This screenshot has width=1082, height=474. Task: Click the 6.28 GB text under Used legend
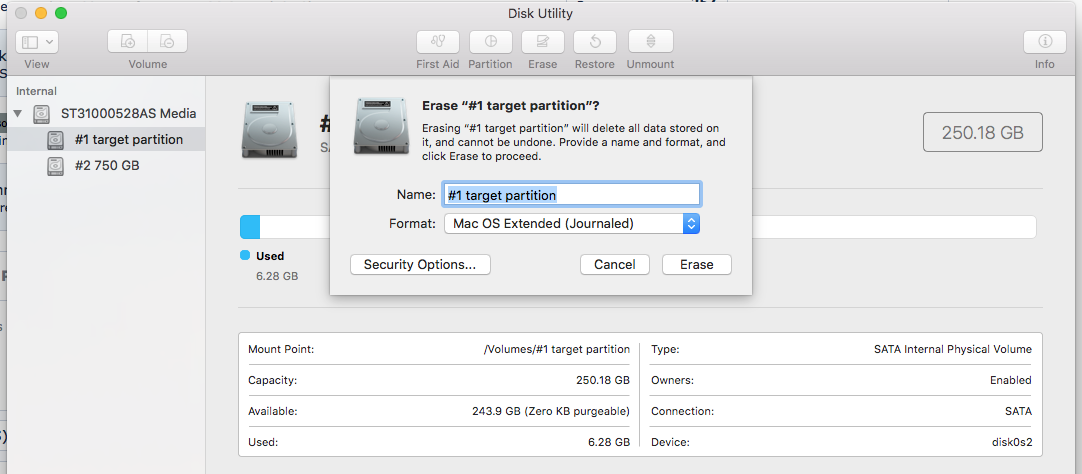click(x=277, y=276)
